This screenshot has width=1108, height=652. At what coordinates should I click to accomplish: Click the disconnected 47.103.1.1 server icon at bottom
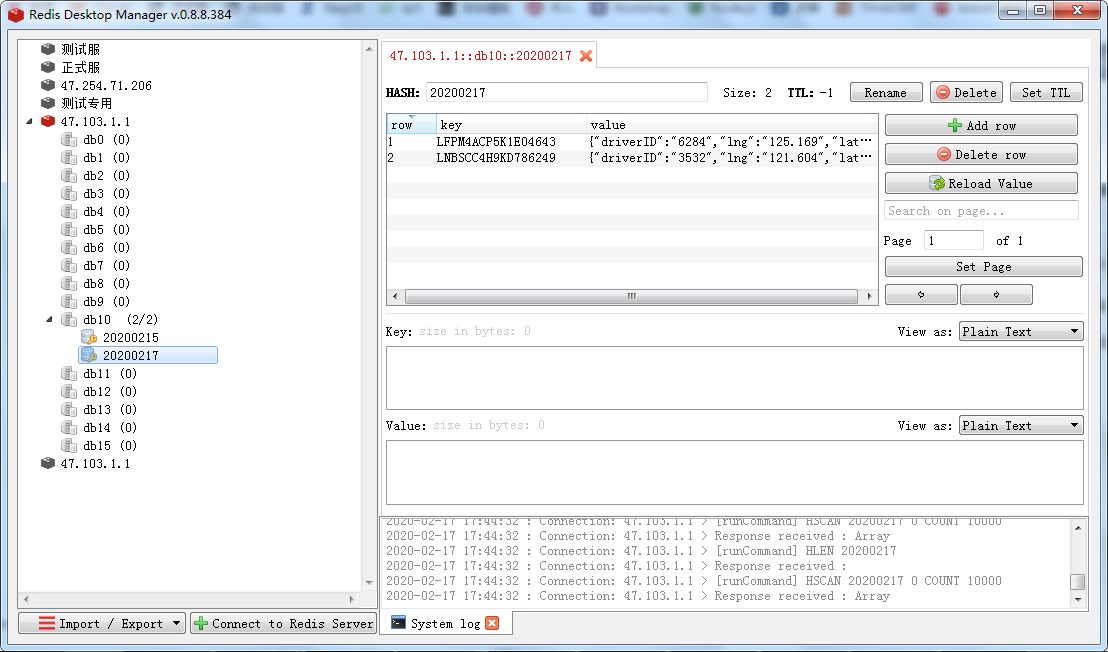click(48, 463)
